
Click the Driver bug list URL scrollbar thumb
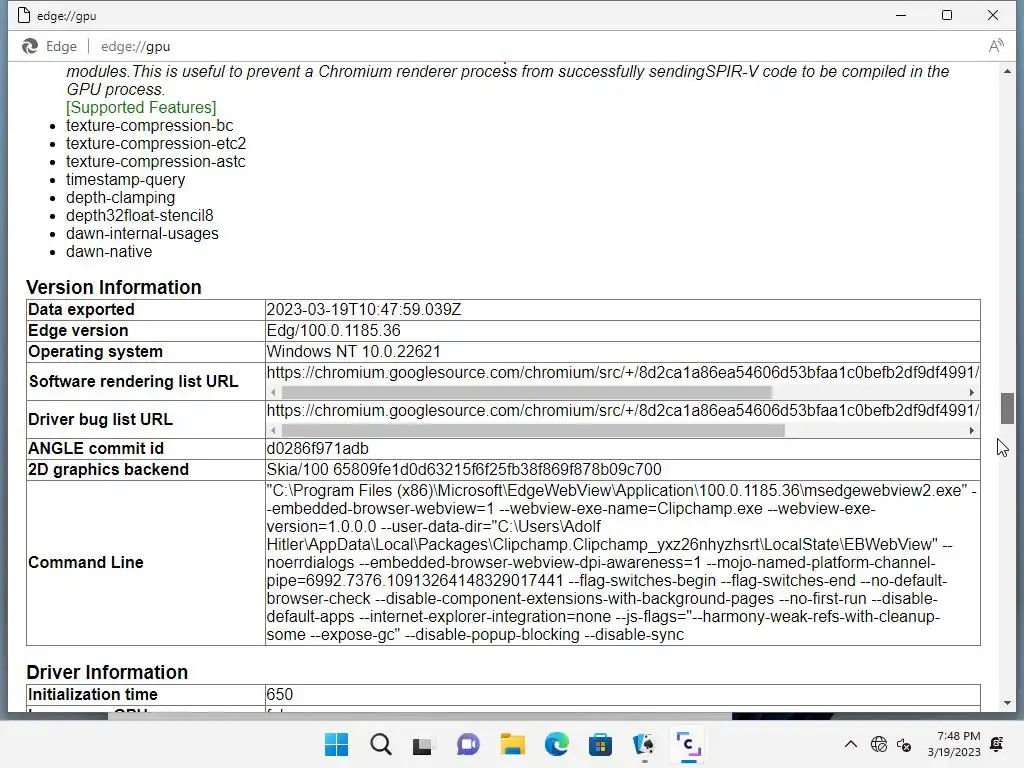pos(533,430)
